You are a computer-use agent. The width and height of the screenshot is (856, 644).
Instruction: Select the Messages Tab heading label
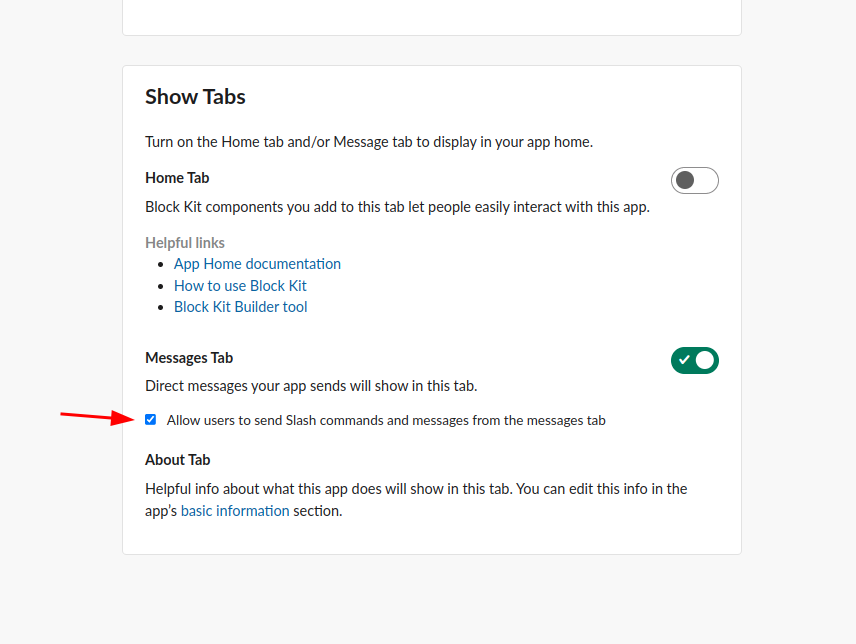coord(189,358)
